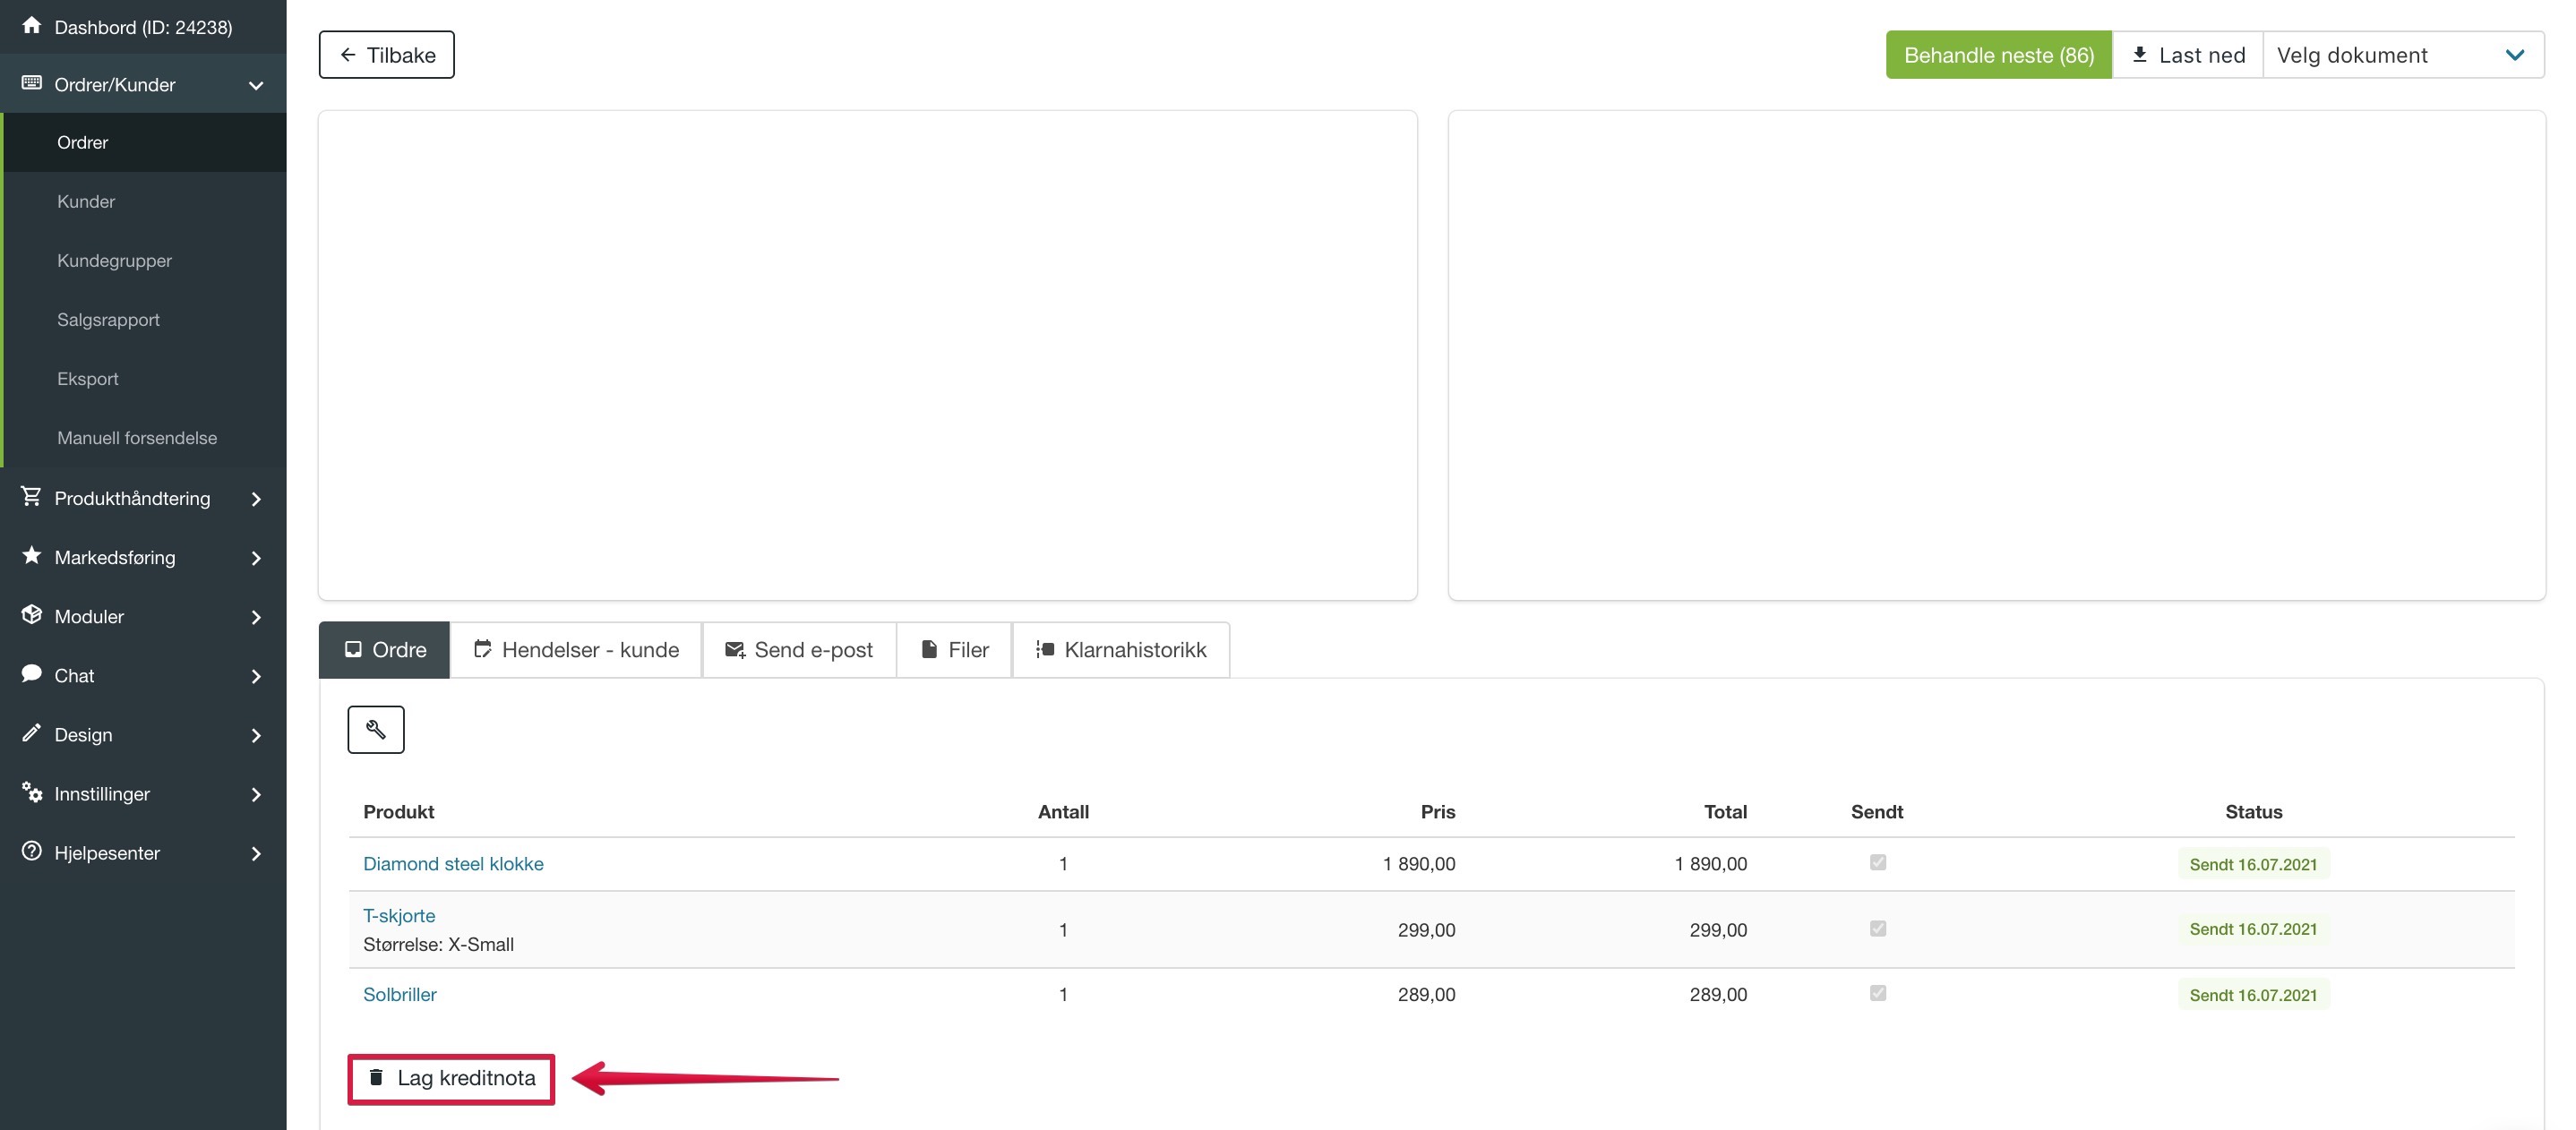2576x1130 pixels.
Task: Click Behandle neste (86) button
Action: click(1998, 54)
